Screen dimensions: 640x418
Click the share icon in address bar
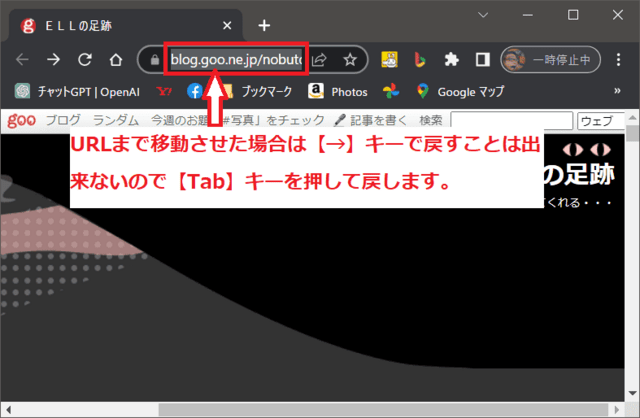(320, 59)
